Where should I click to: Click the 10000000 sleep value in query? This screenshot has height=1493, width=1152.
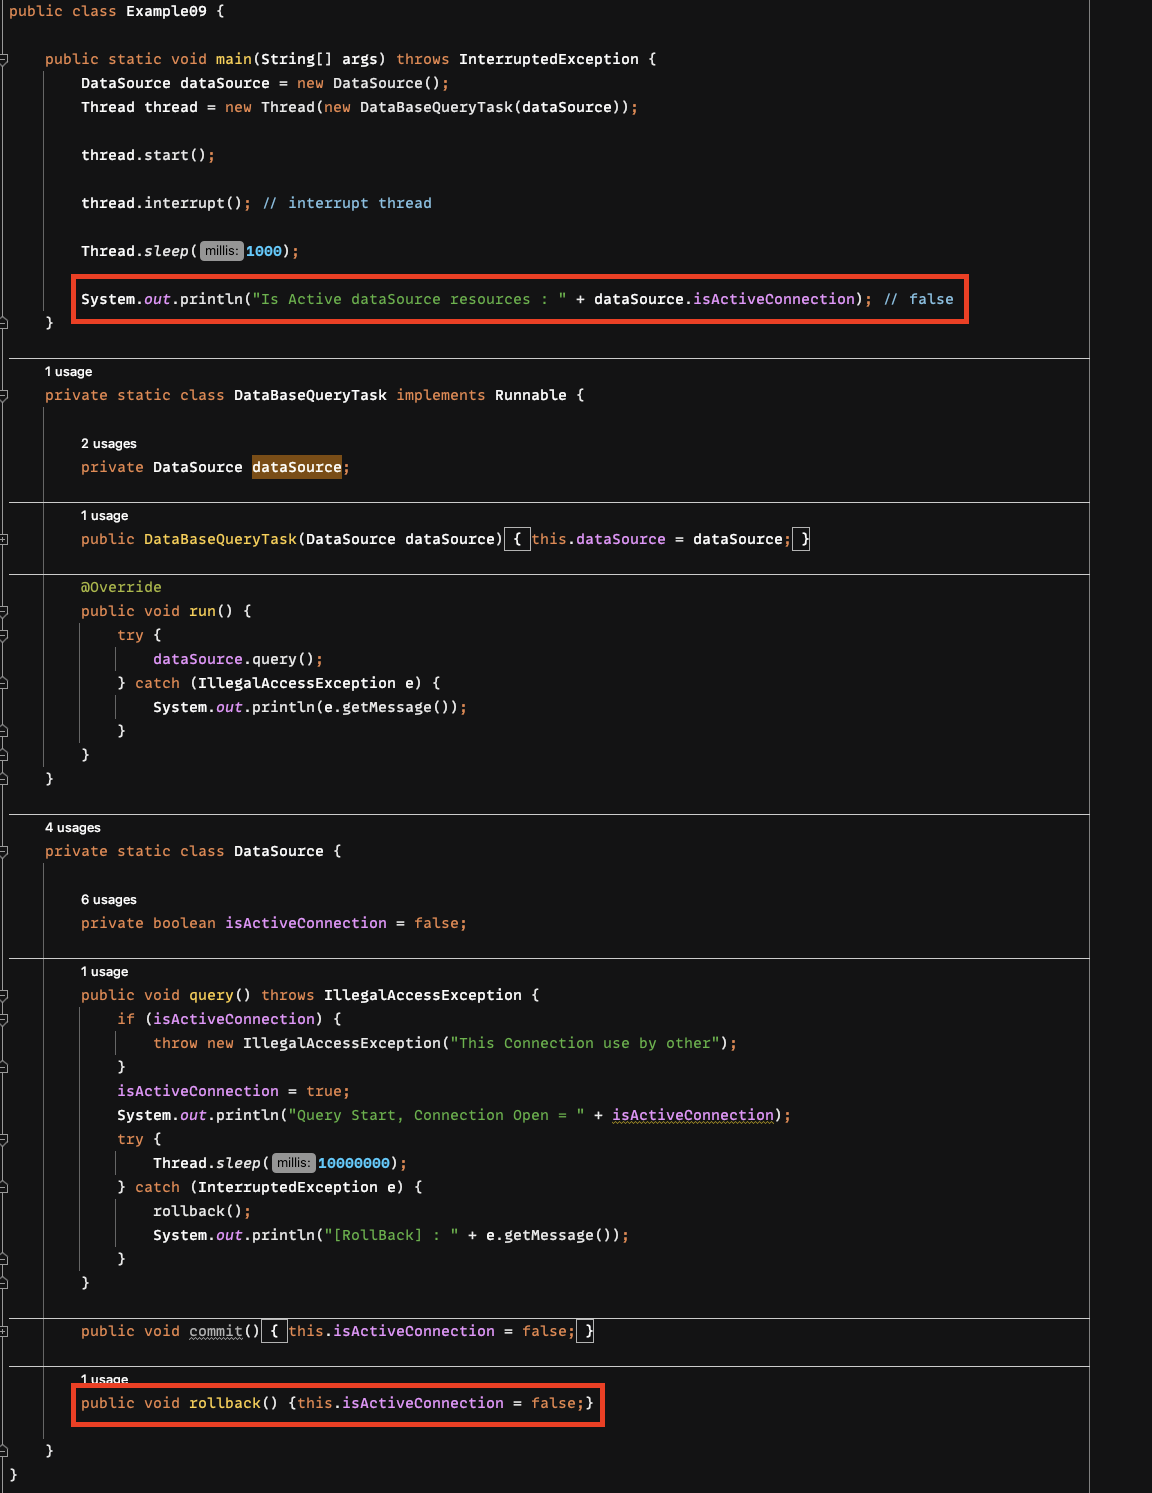point(354,1163)
